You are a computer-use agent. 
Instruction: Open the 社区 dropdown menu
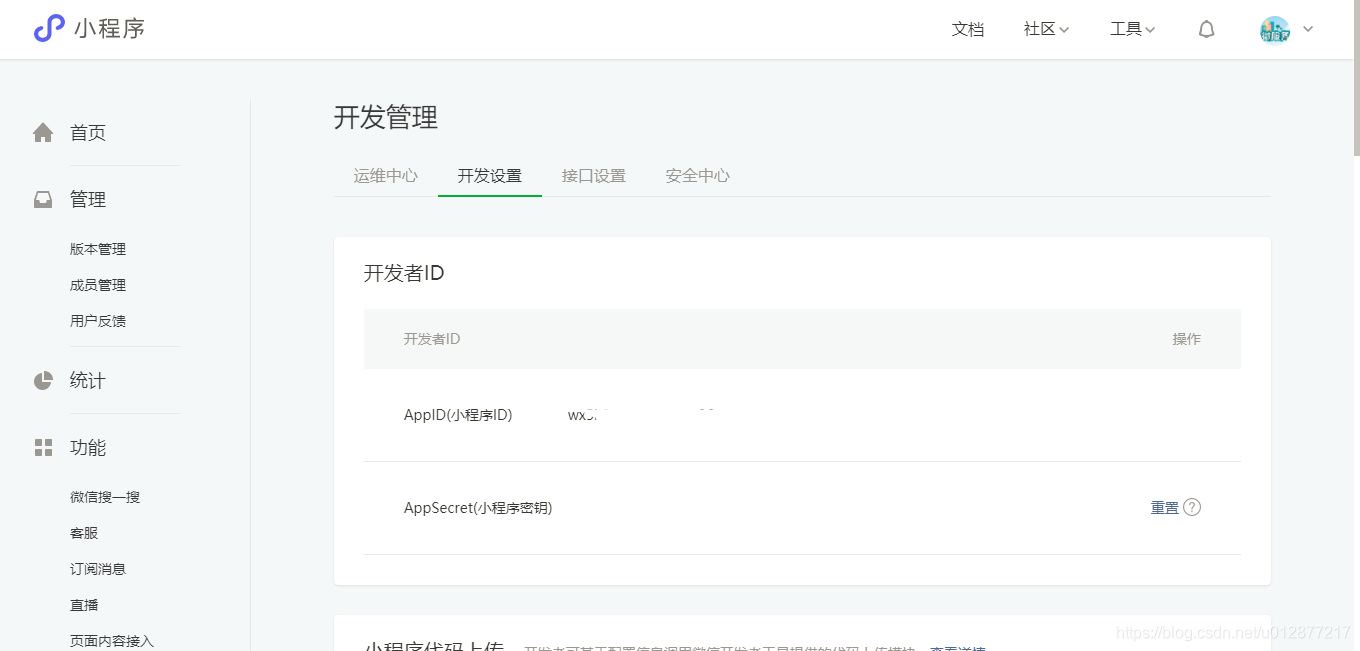pos(1046,29)
